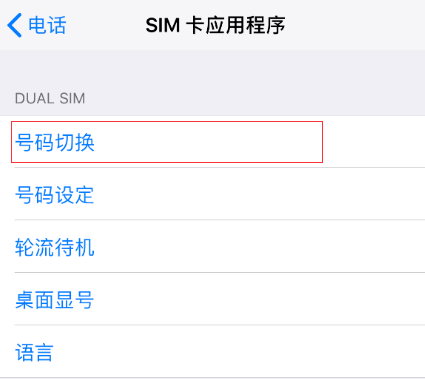Choose the 语言 menu item
This screenshot has height=379, width=425.
(212, 352)
